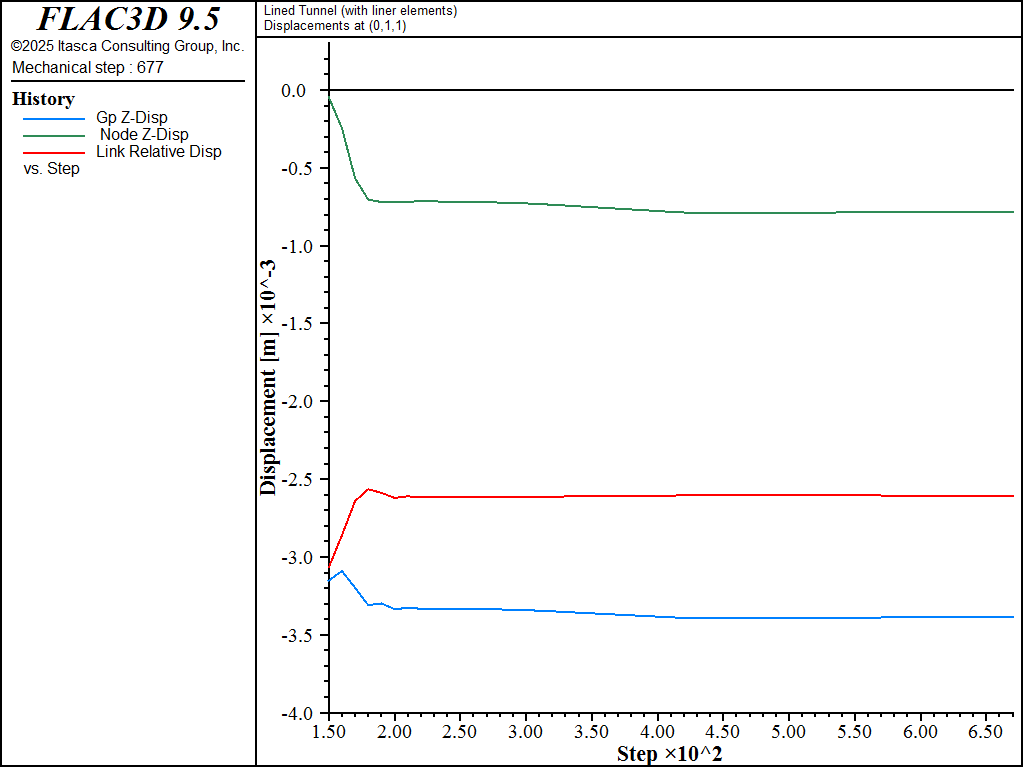The image size is (1024, 768).
Task: Select the Node Z-Disp legend label
Action: (x=144, y=135)
